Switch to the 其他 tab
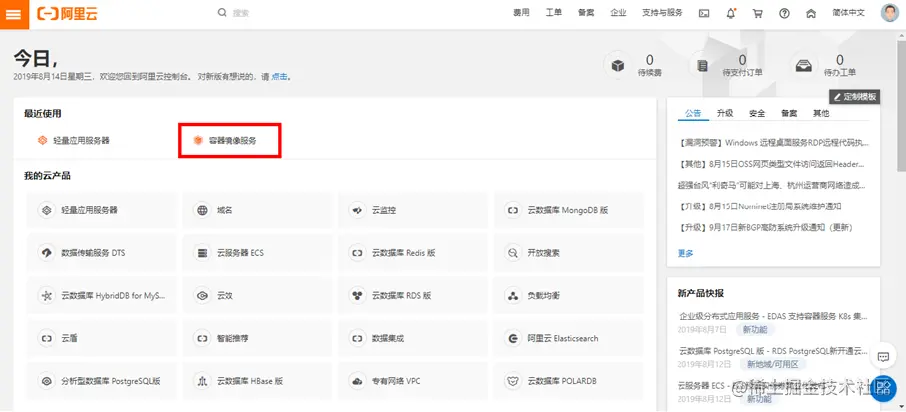Screen dimensions: 906x412 click(x=821, y=113)
